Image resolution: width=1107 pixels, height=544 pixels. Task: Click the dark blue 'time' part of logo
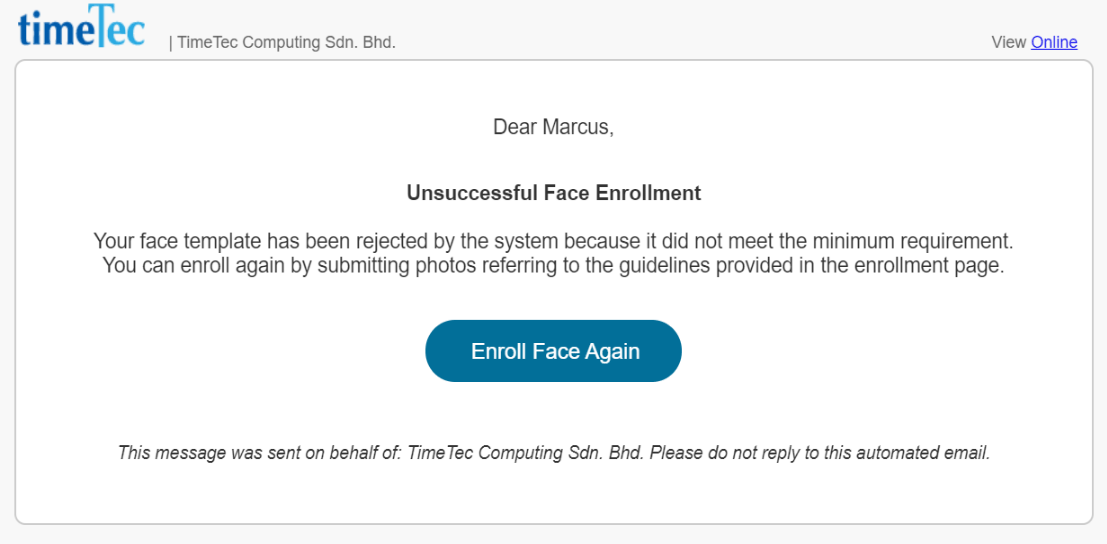[52, 30]
